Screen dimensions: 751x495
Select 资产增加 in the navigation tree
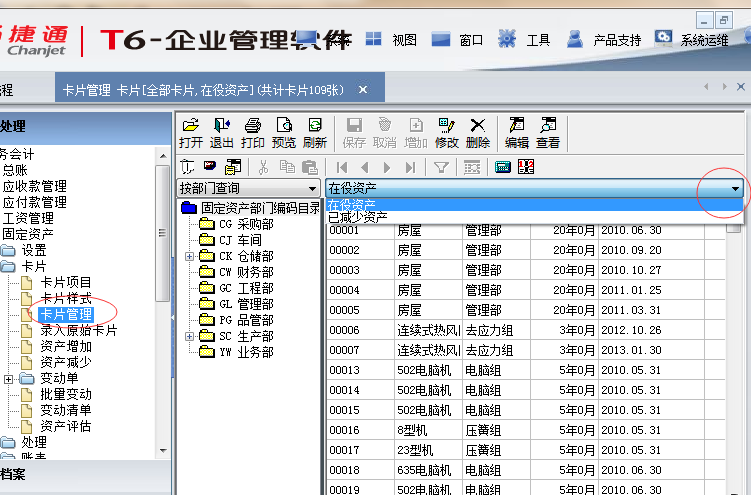point(66,347)
